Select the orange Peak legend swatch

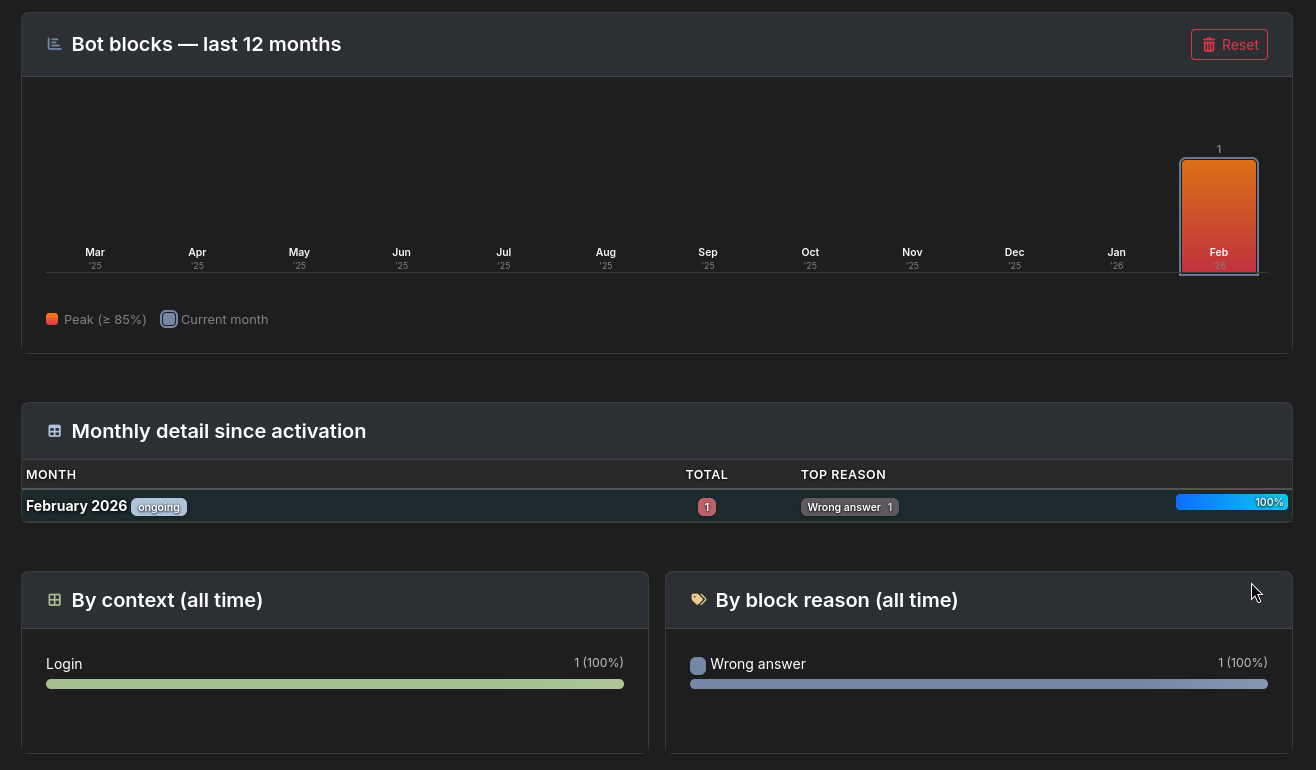click(x=52, y=319)
